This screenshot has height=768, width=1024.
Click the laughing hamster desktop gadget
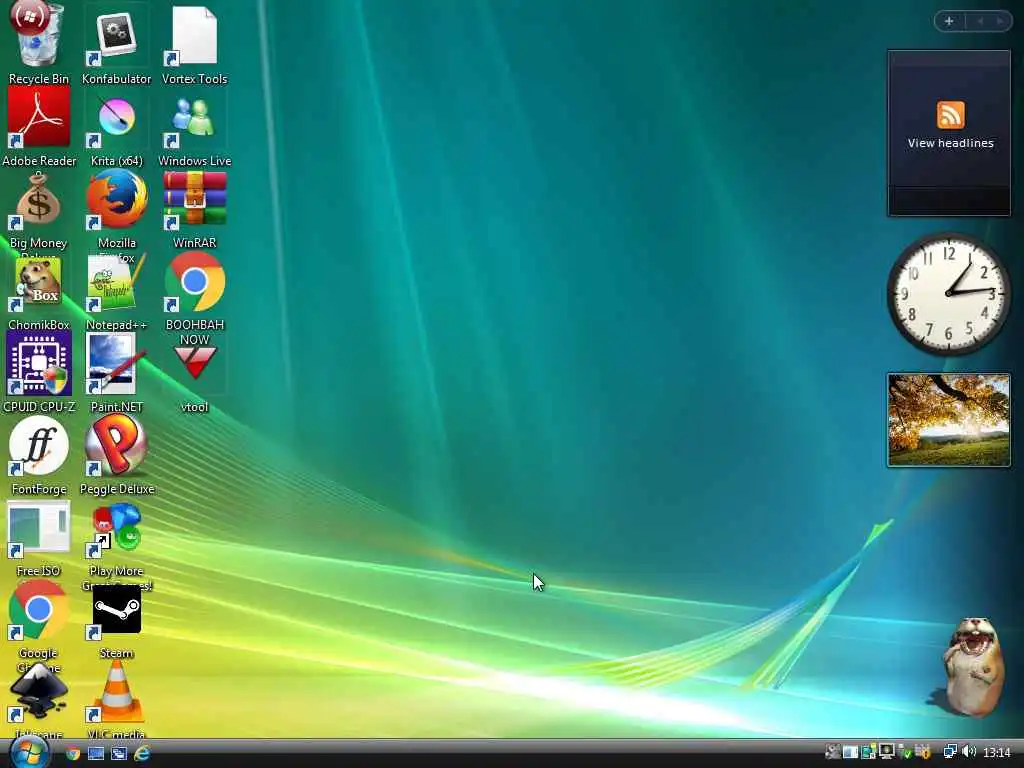pyautogui.click(x=973, y=666)
